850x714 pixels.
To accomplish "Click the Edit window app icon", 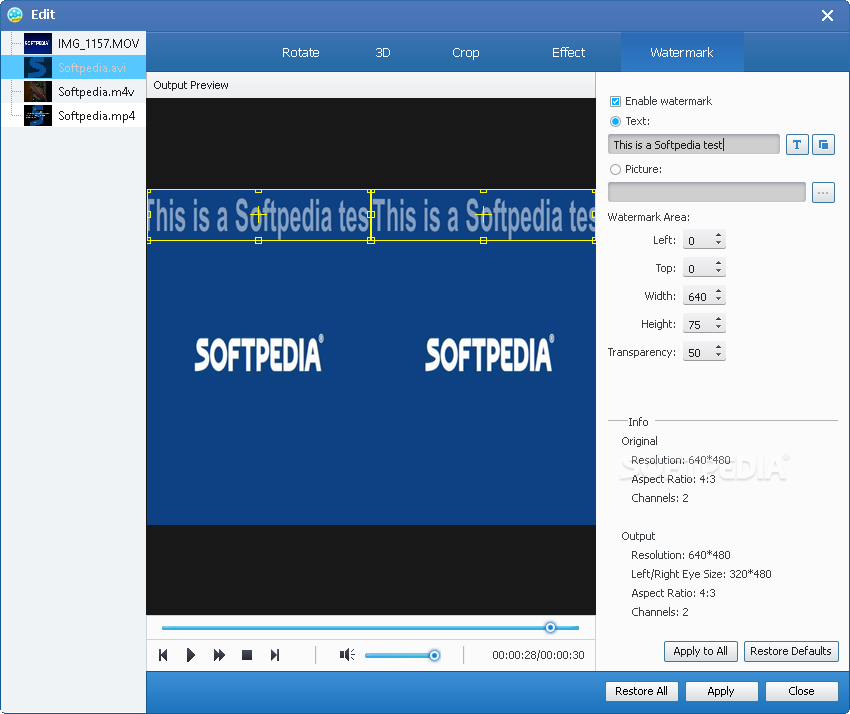I will click(x=15, y=15).
